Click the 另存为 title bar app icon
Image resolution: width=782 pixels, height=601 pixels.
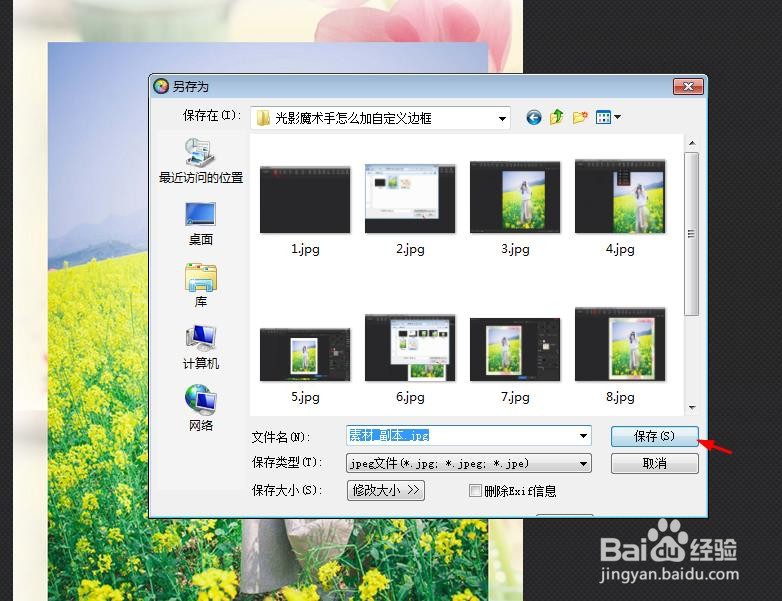coord(161,86)
